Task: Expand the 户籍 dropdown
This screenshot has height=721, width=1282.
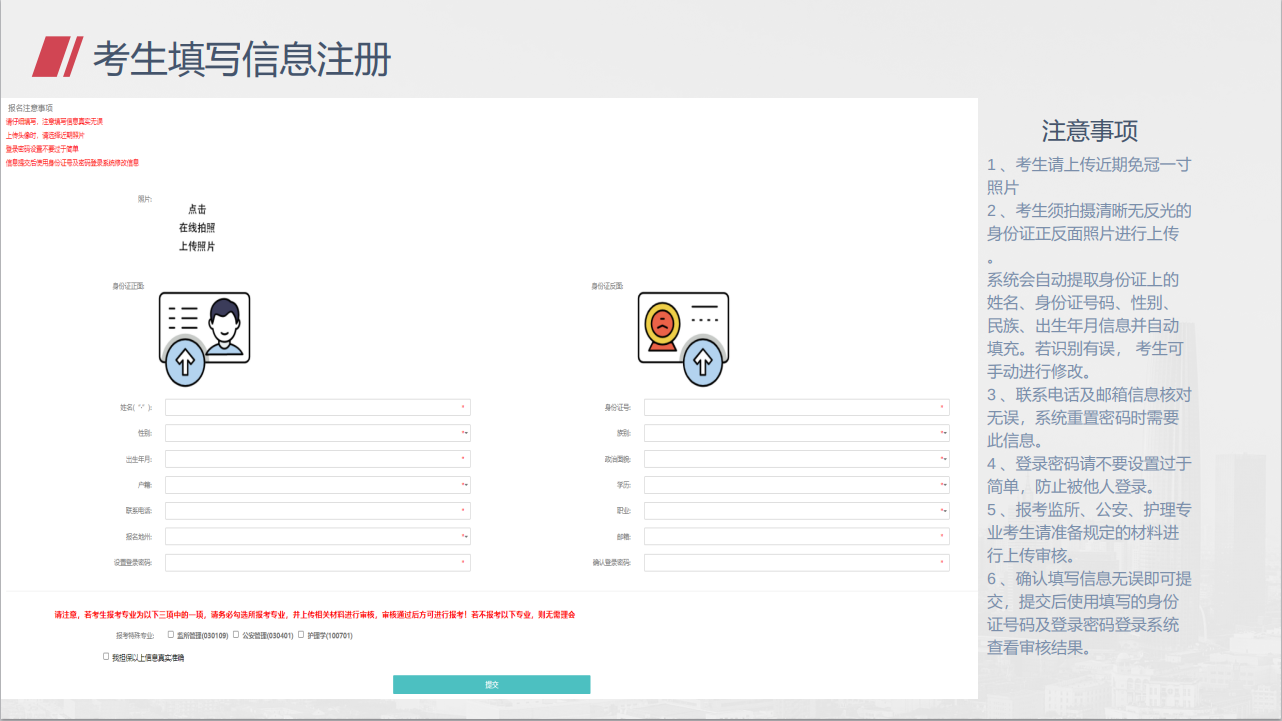Action: point(317,485)
